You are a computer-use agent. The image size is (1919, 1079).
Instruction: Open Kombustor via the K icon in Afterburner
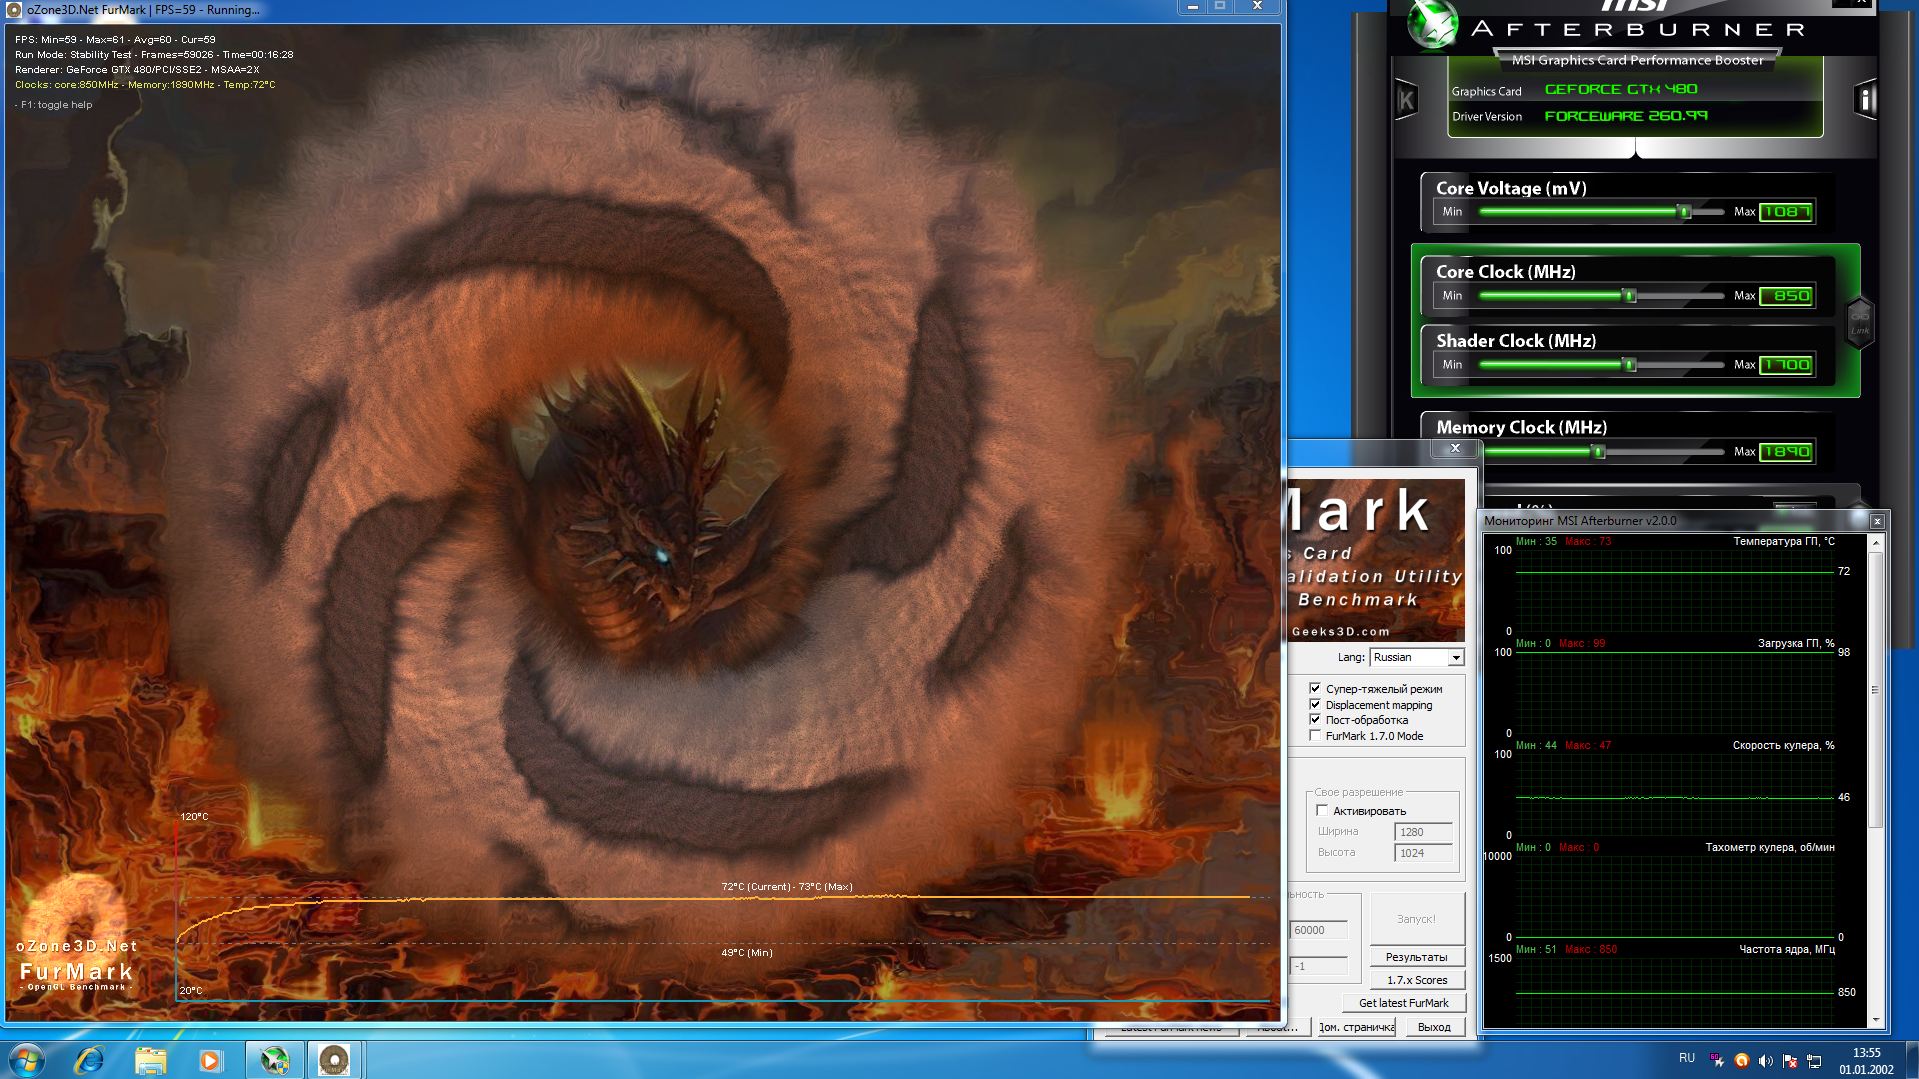point(1406,100)
